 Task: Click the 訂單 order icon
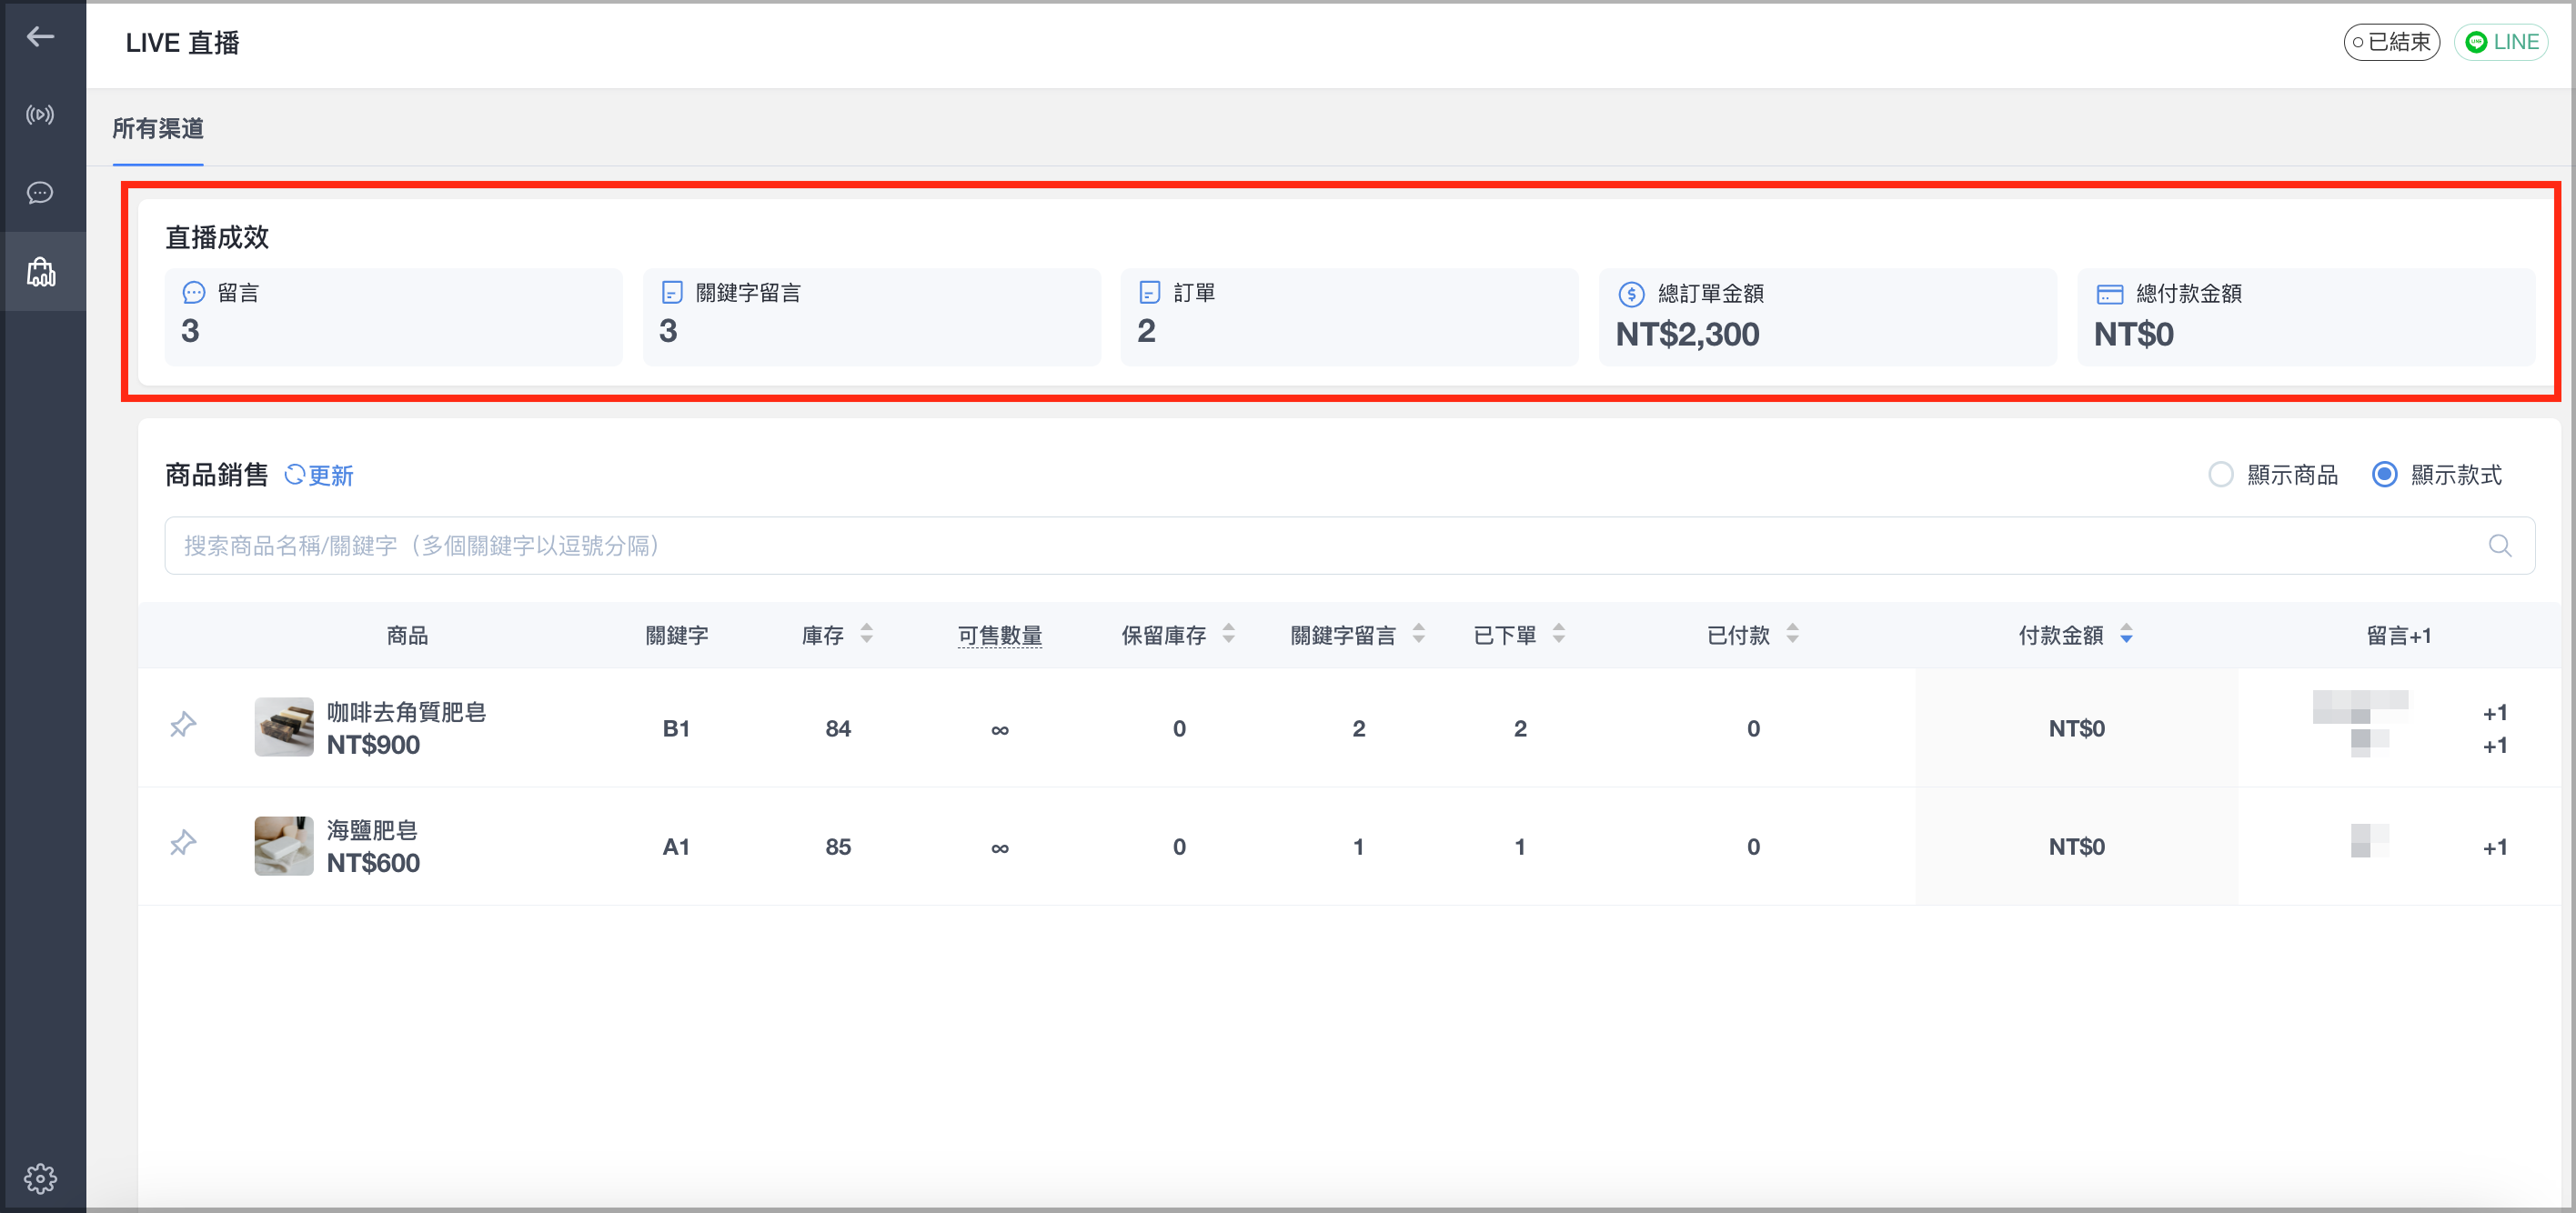(1150, 293)
